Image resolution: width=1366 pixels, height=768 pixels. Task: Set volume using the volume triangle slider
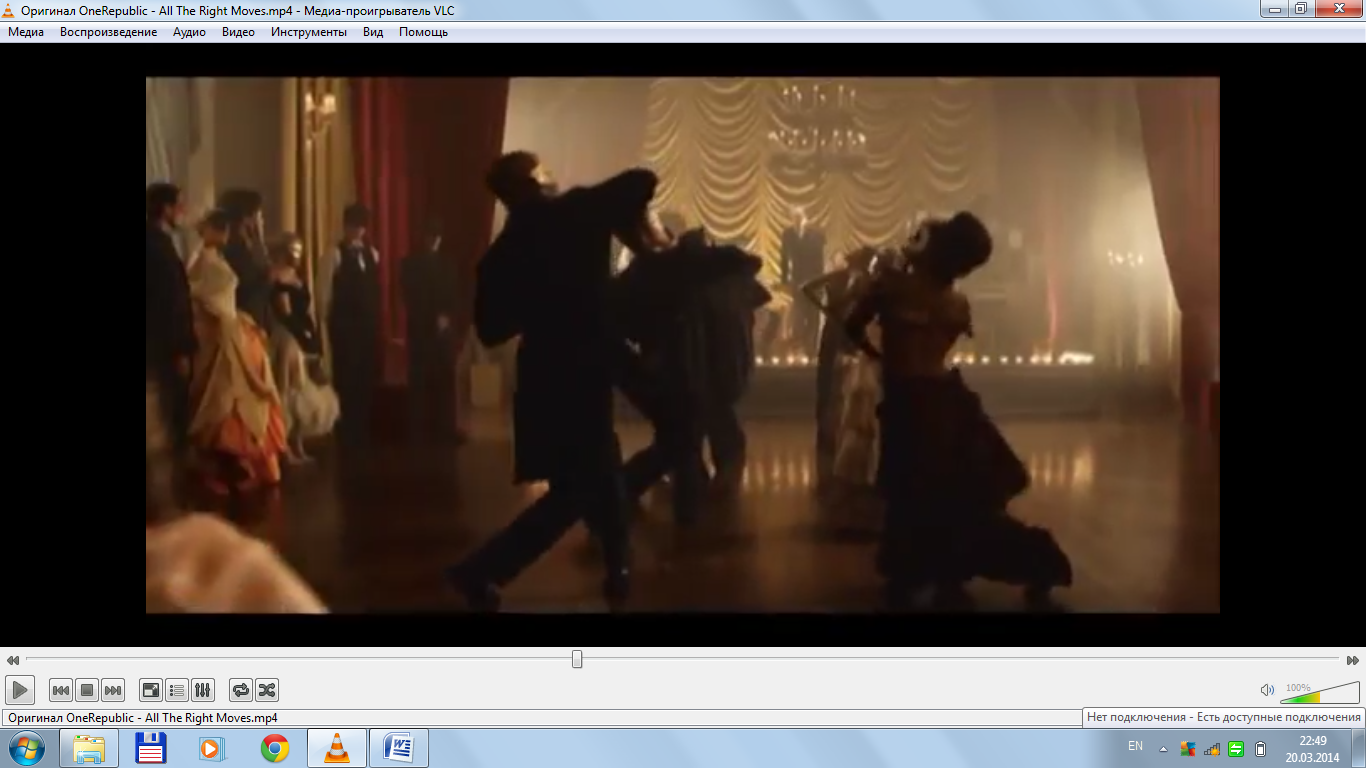(1320, 692)
